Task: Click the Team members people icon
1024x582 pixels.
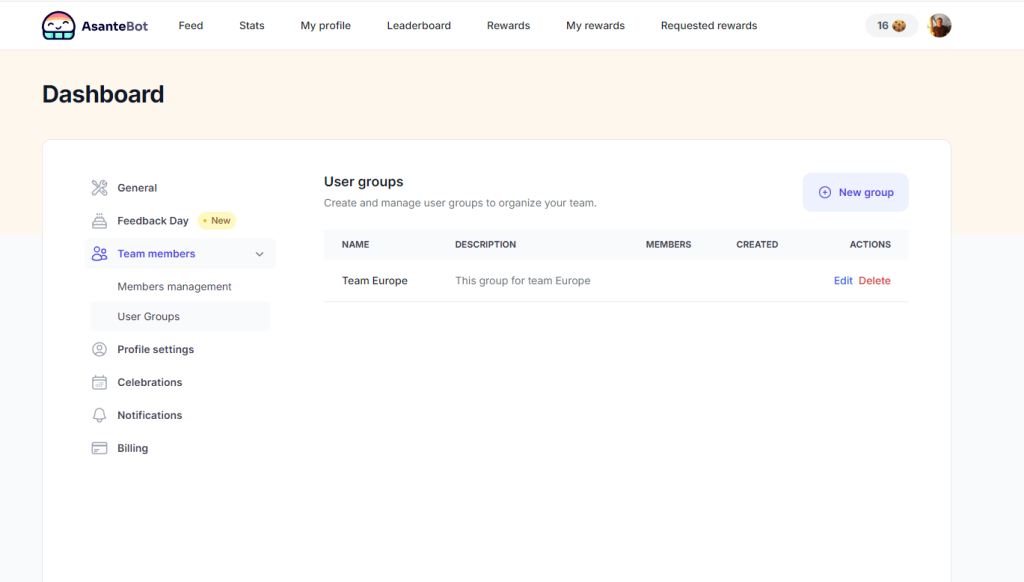Action: [99, 254]
